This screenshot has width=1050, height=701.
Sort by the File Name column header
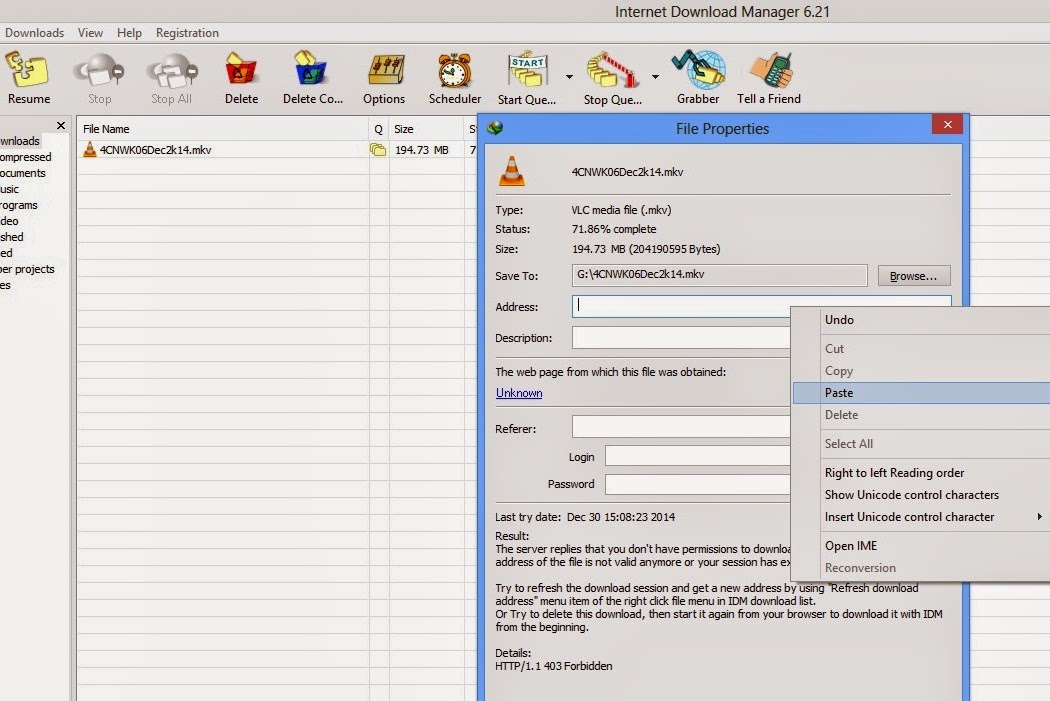tap(222, 129)
